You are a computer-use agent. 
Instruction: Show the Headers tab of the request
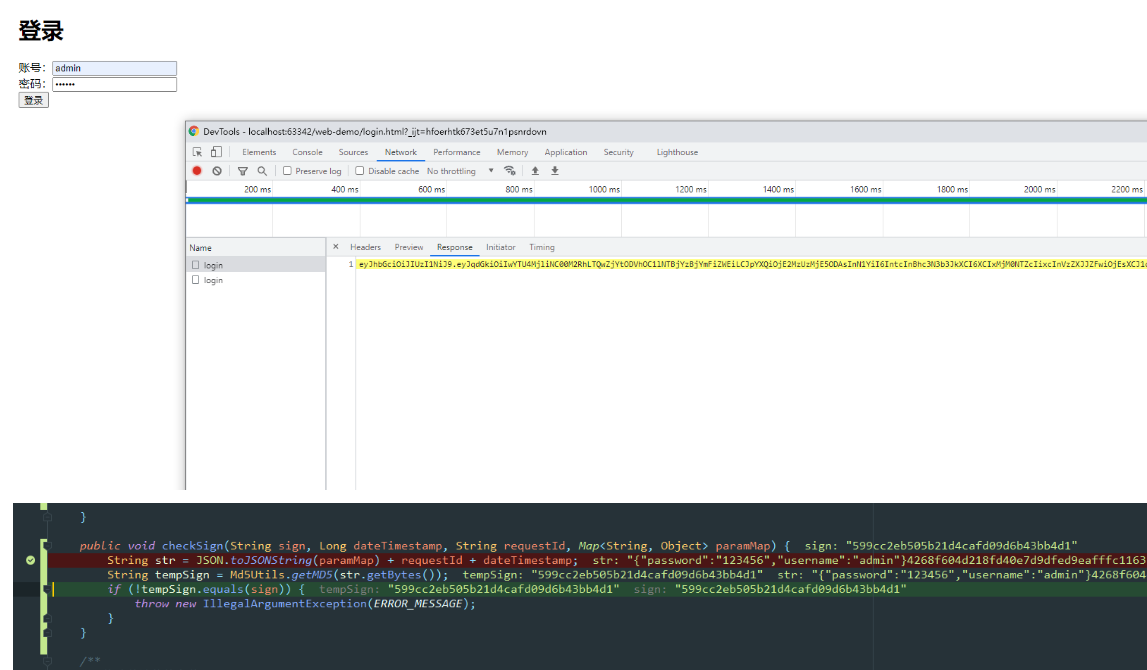[x=365, y=247]
